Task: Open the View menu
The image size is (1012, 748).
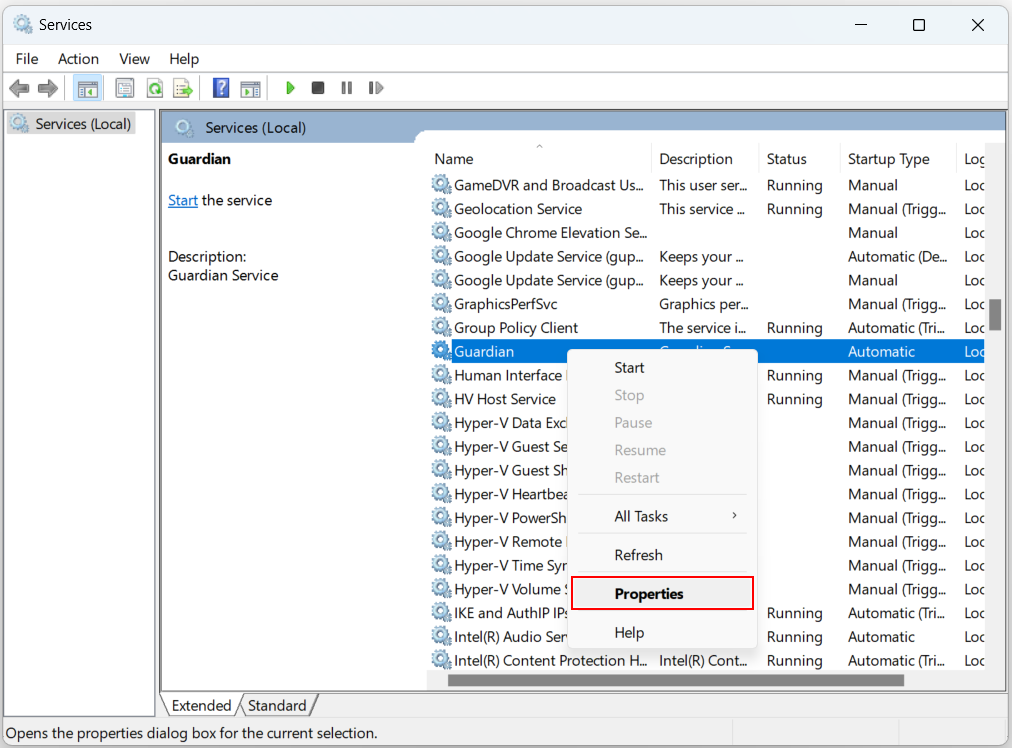Action: (134, 59)
